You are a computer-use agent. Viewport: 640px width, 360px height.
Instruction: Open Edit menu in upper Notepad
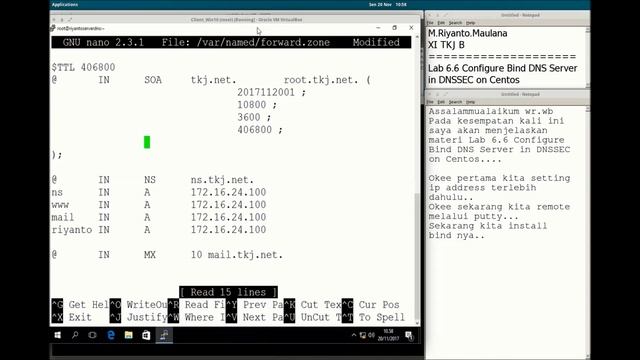pos(441,23)
